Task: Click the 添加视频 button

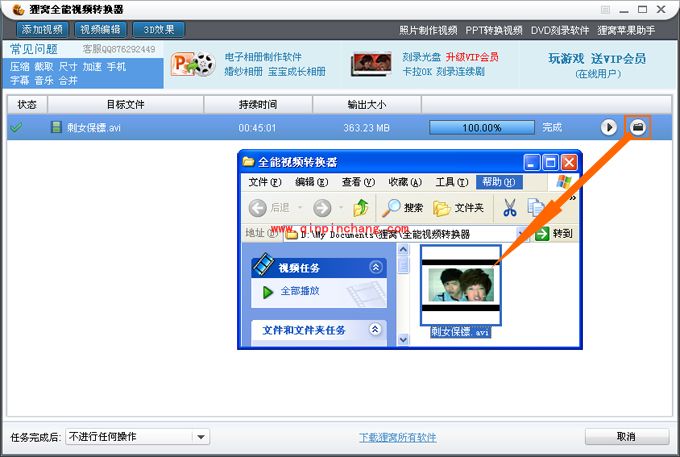Action: coord(42,29)
